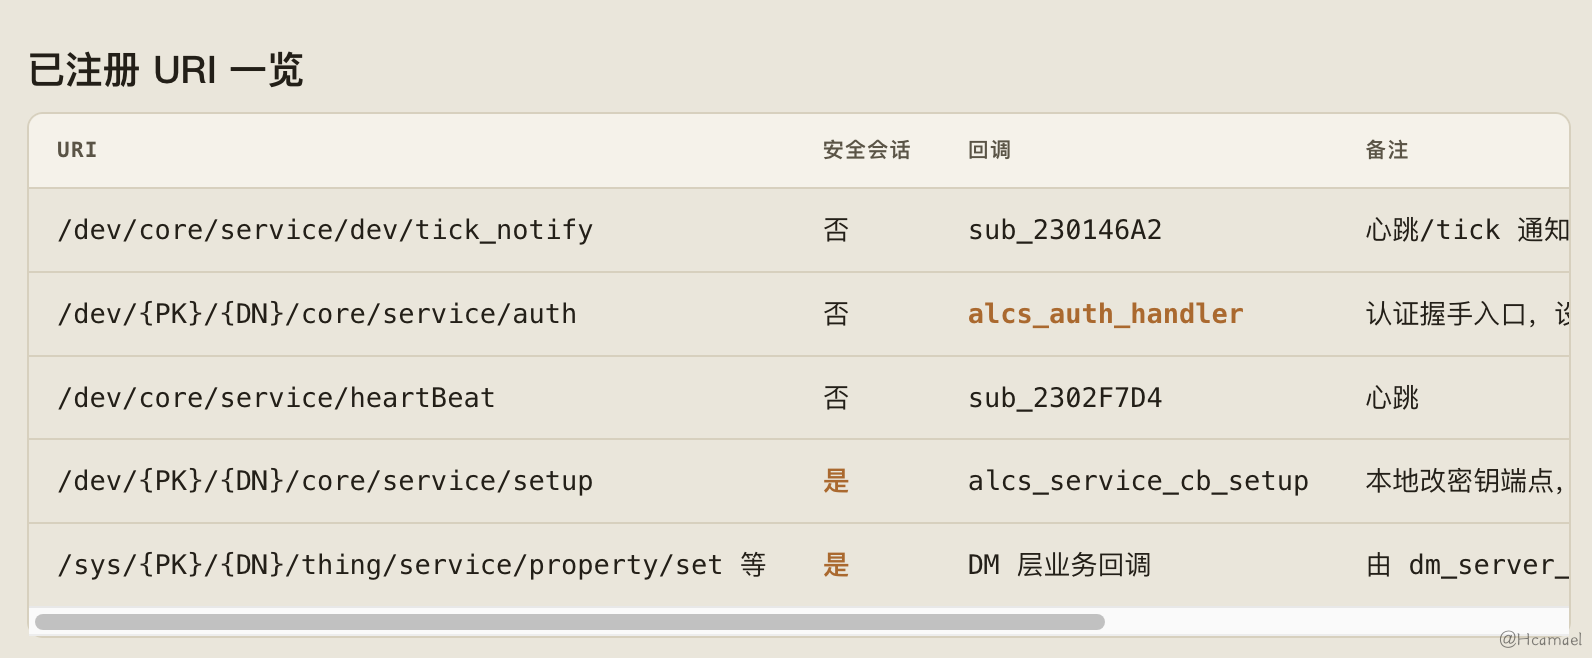Click the alcs_auth_handler callback link
Screen dimensions: 1592x658
[x=1105, y=314]
